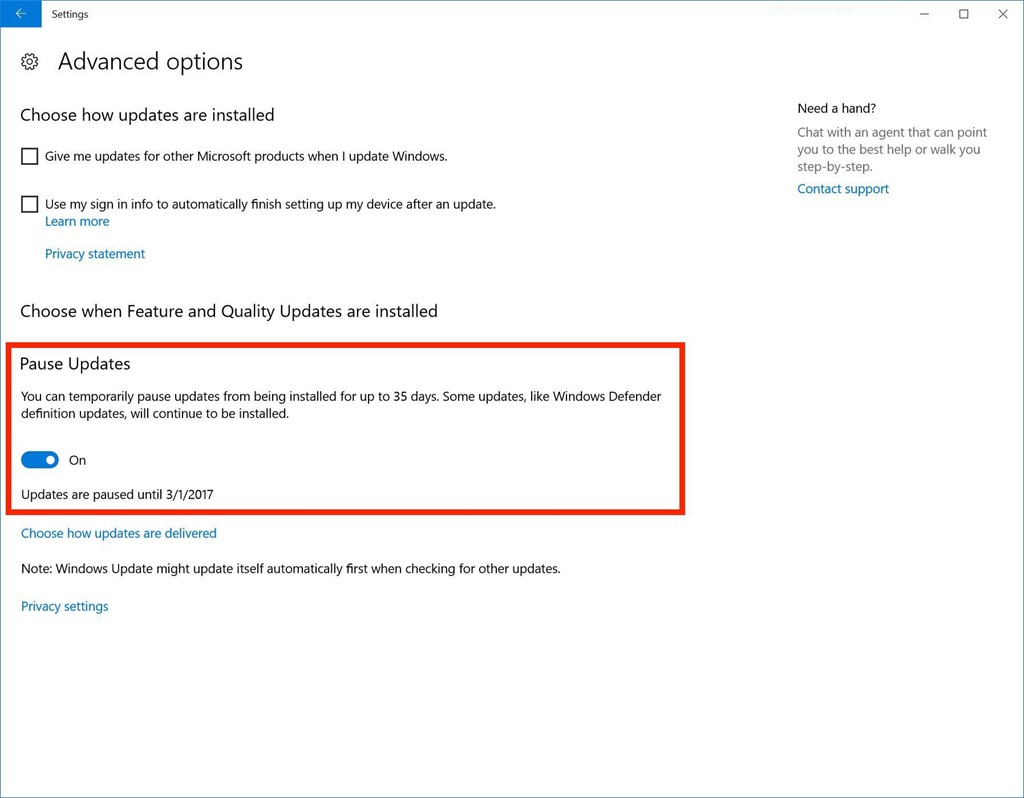Check 'Give me updates for other Microsoft products'
This screenshot has width=1024, height=798.
pyautogui.click(x=29, y=156)
